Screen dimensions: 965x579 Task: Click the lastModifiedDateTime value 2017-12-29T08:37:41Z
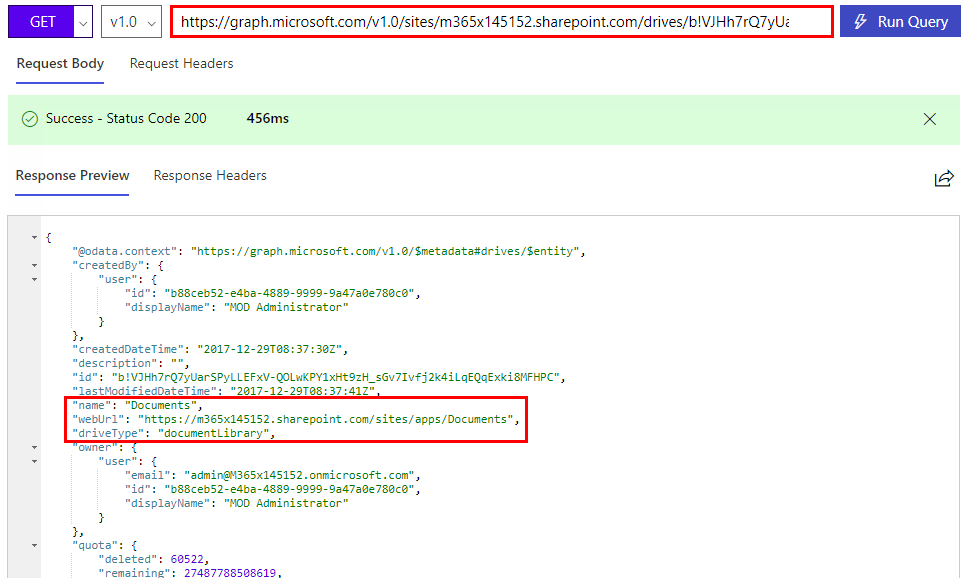coord(303,391)
